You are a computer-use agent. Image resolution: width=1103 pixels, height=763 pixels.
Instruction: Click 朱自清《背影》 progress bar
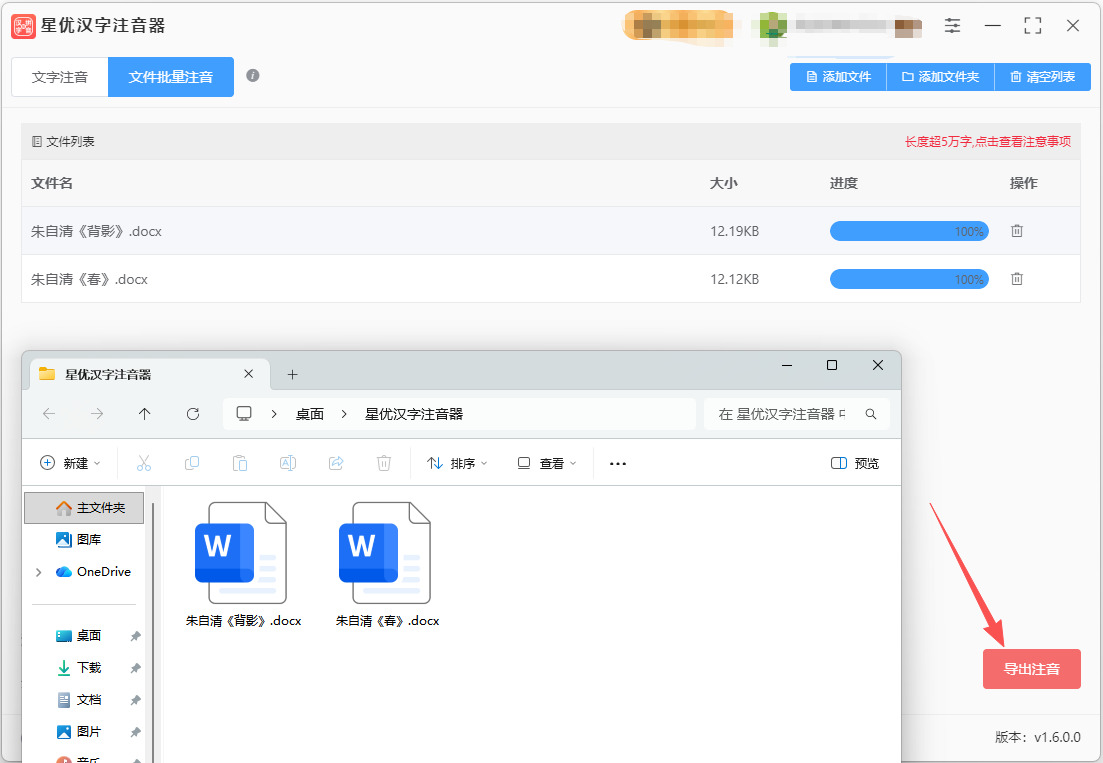(909, 231)
